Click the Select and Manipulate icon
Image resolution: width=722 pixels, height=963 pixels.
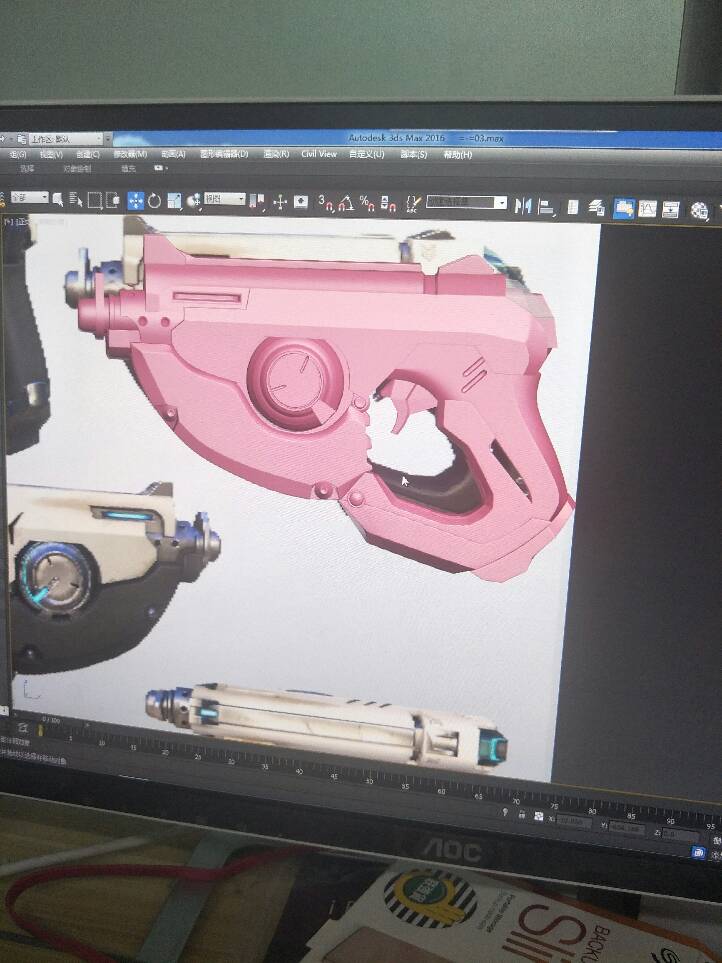click(280, 202)
